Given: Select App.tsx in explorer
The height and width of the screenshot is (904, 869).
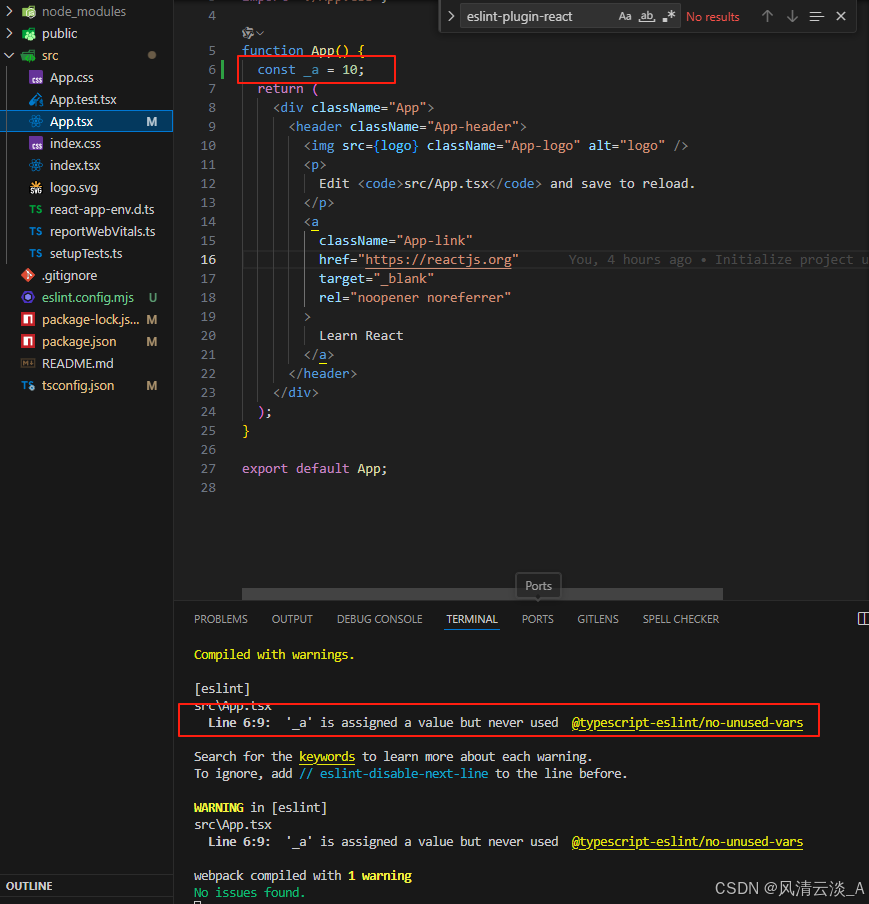Looking at the screenshot, I should tap(86, 121).
